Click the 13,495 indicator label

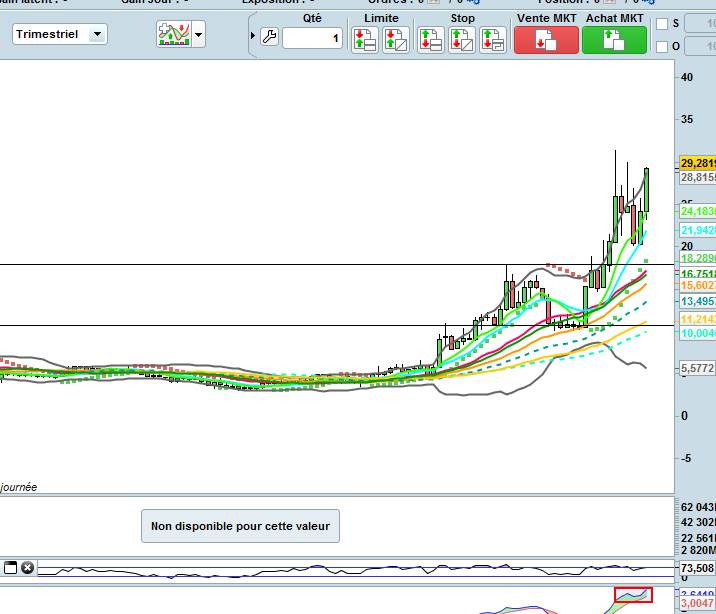[x=698, y=301]
